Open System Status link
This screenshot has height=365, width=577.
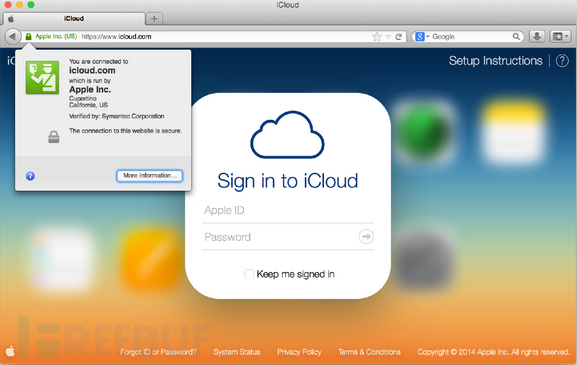point(237,352)
